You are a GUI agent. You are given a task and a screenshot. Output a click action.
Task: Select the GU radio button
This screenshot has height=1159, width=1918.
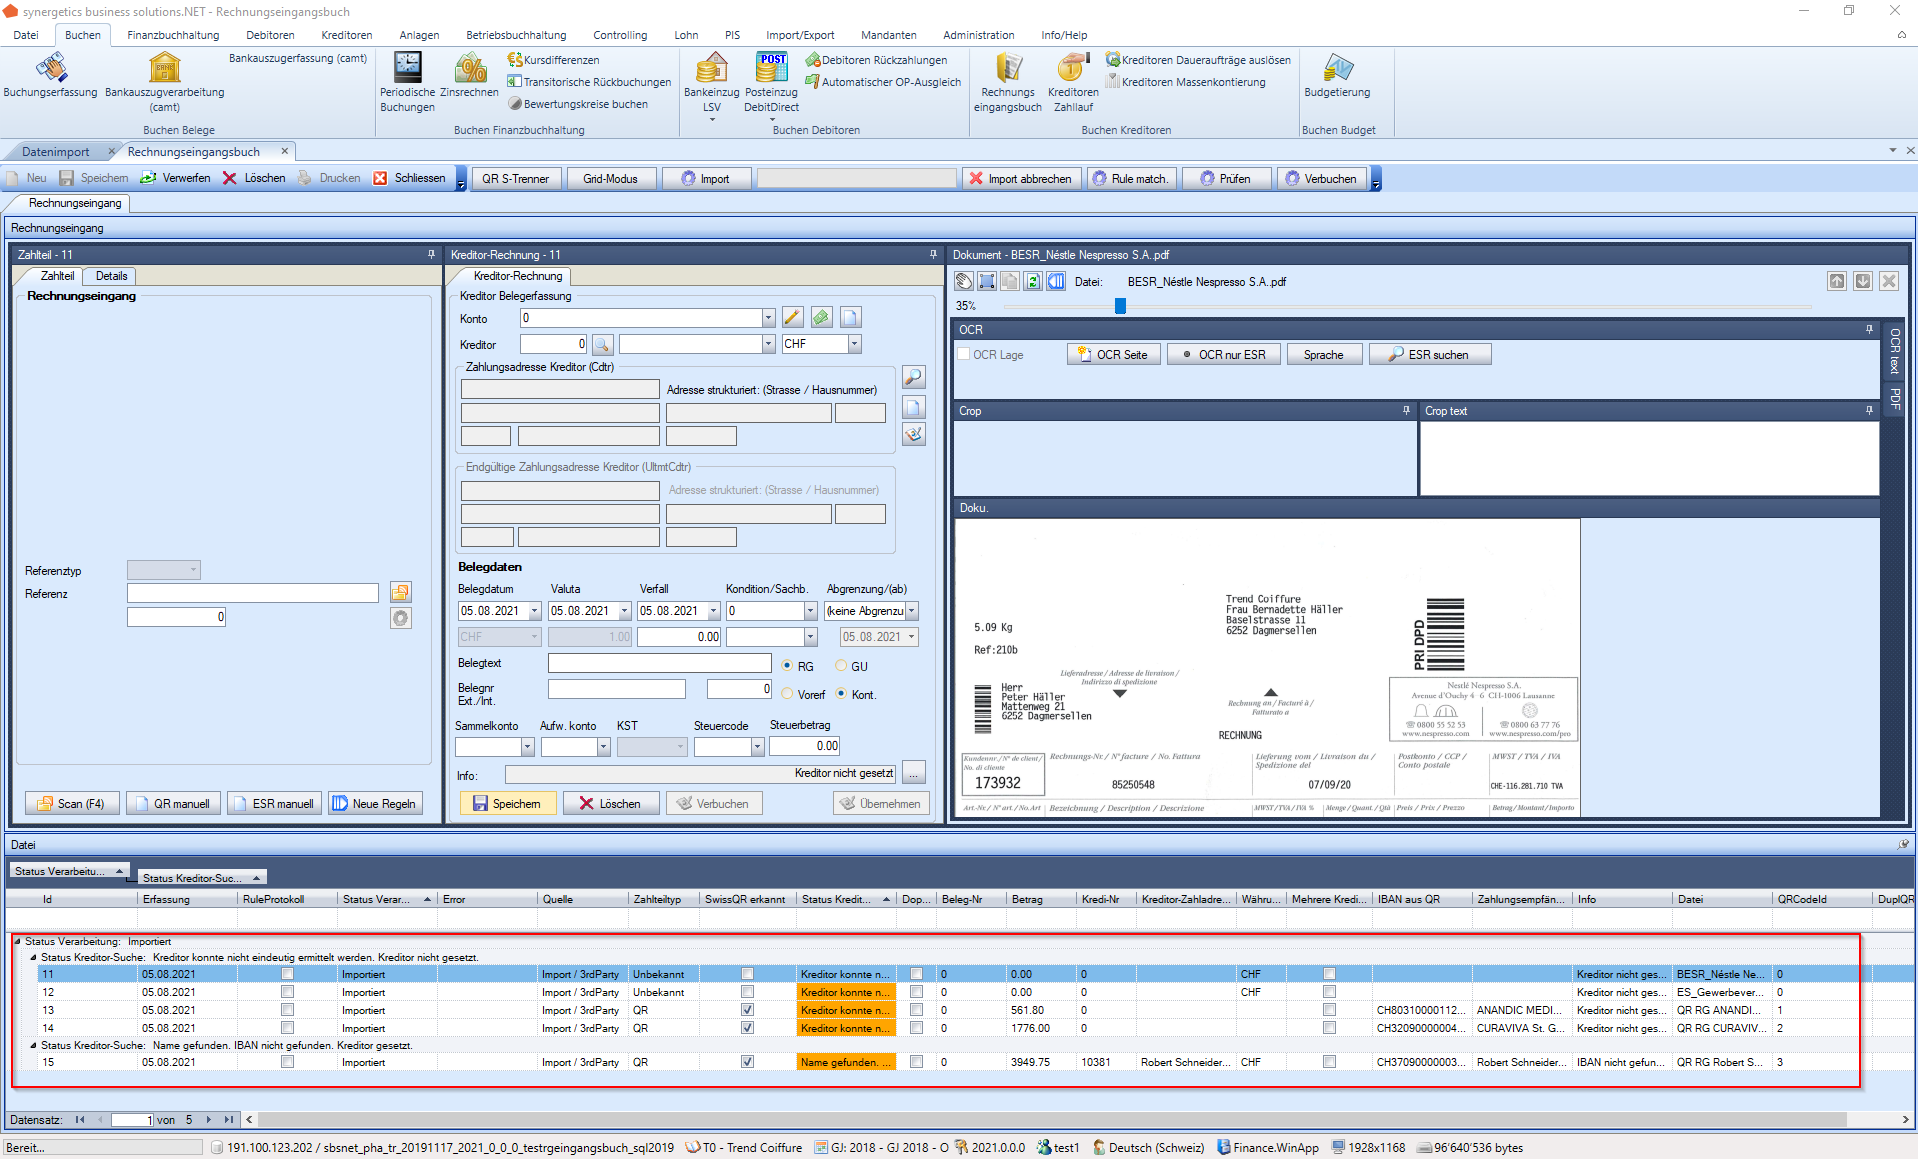(x=842, y=666)
